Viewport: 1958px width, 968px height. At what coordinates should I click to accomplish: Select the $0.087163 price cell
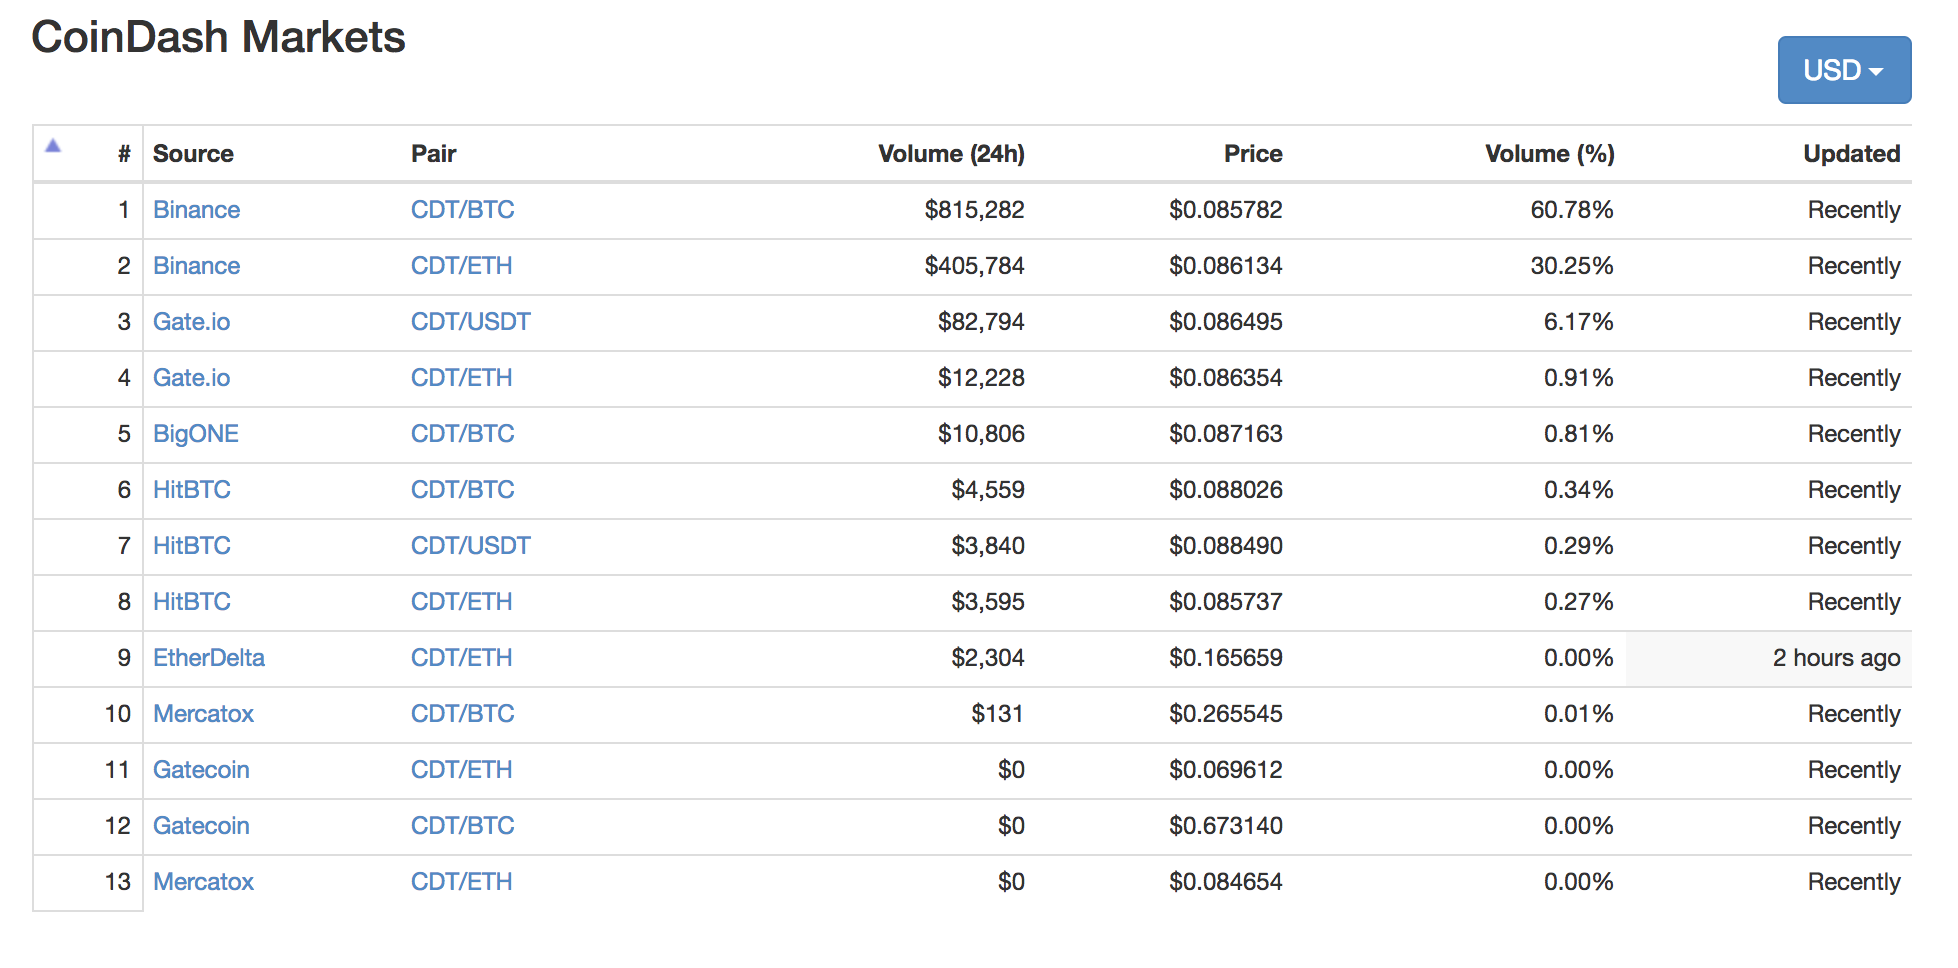pyautogui.click(x=1226, y=434)
